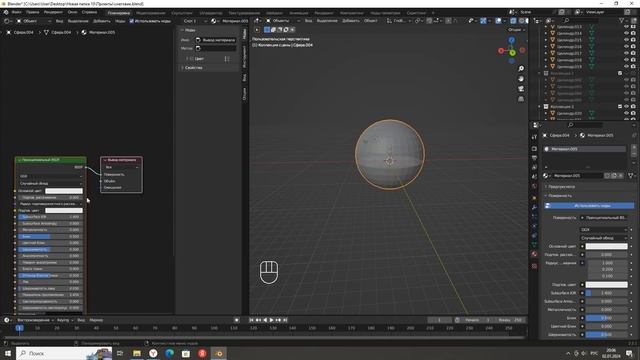Toggle camera view with the camera gizmo
The image size is (640, 360).
point(521,89)
